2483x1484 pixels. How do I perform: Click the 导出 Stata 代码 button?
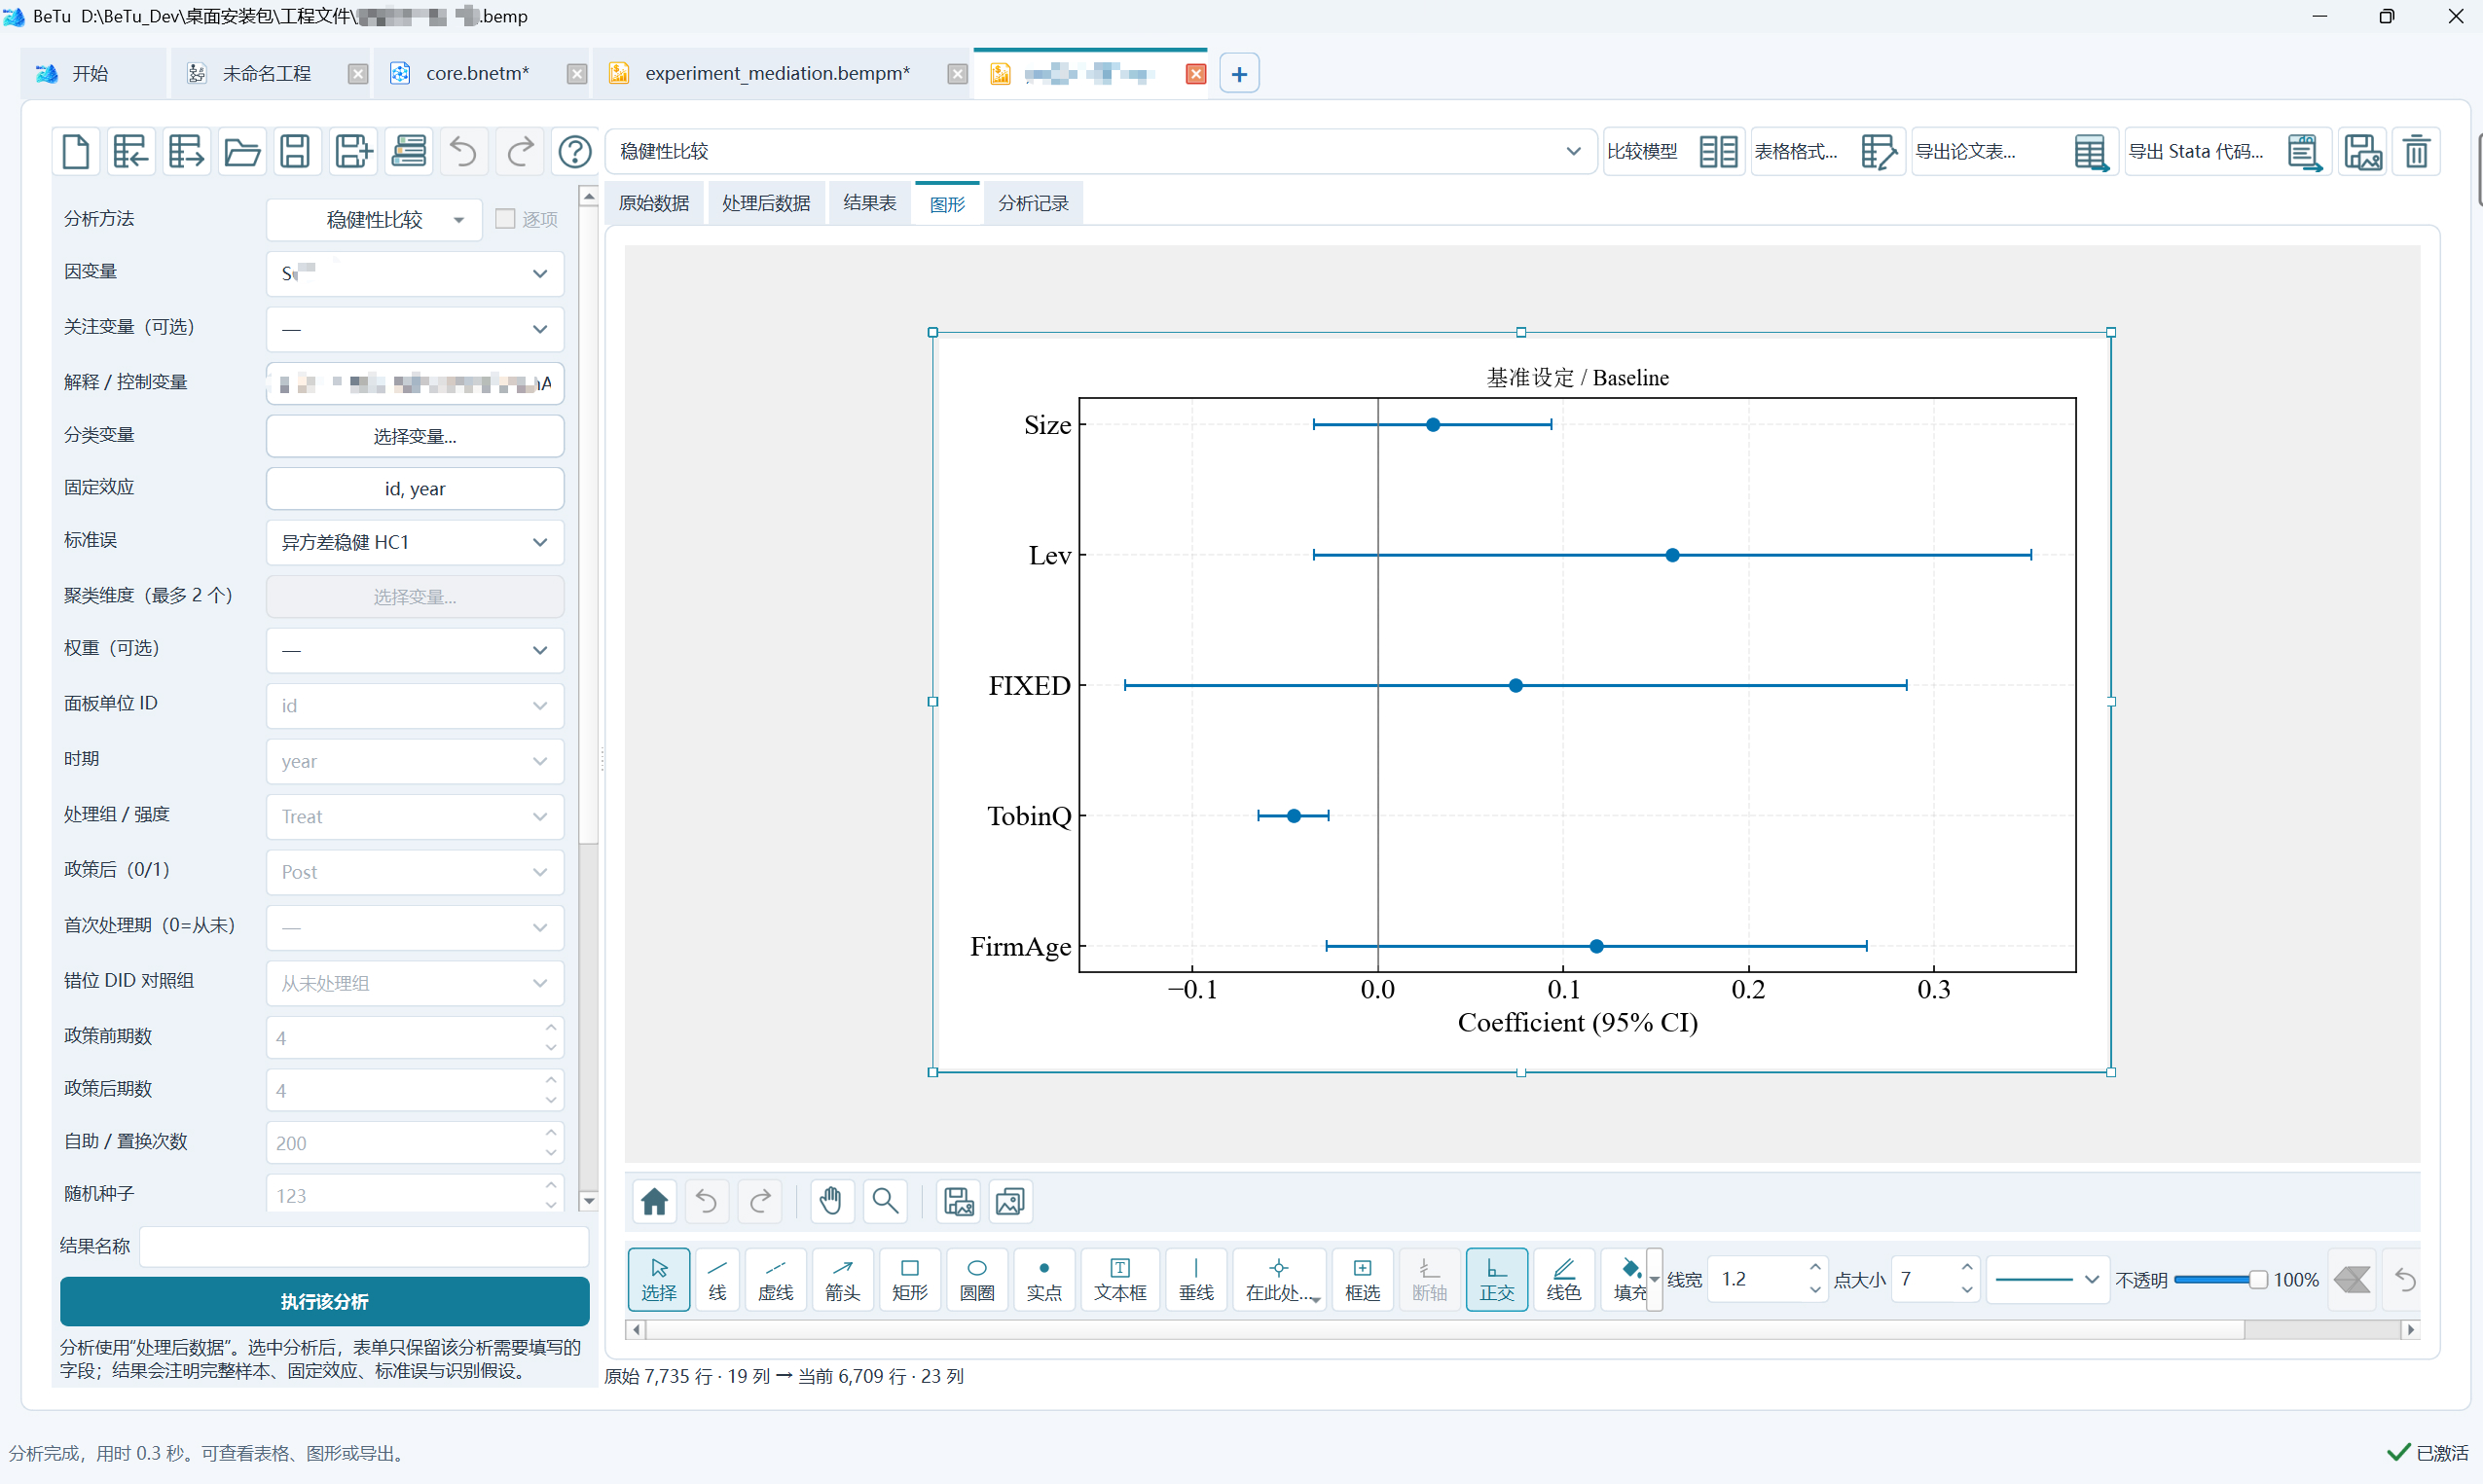click(x=2228, y=152)
